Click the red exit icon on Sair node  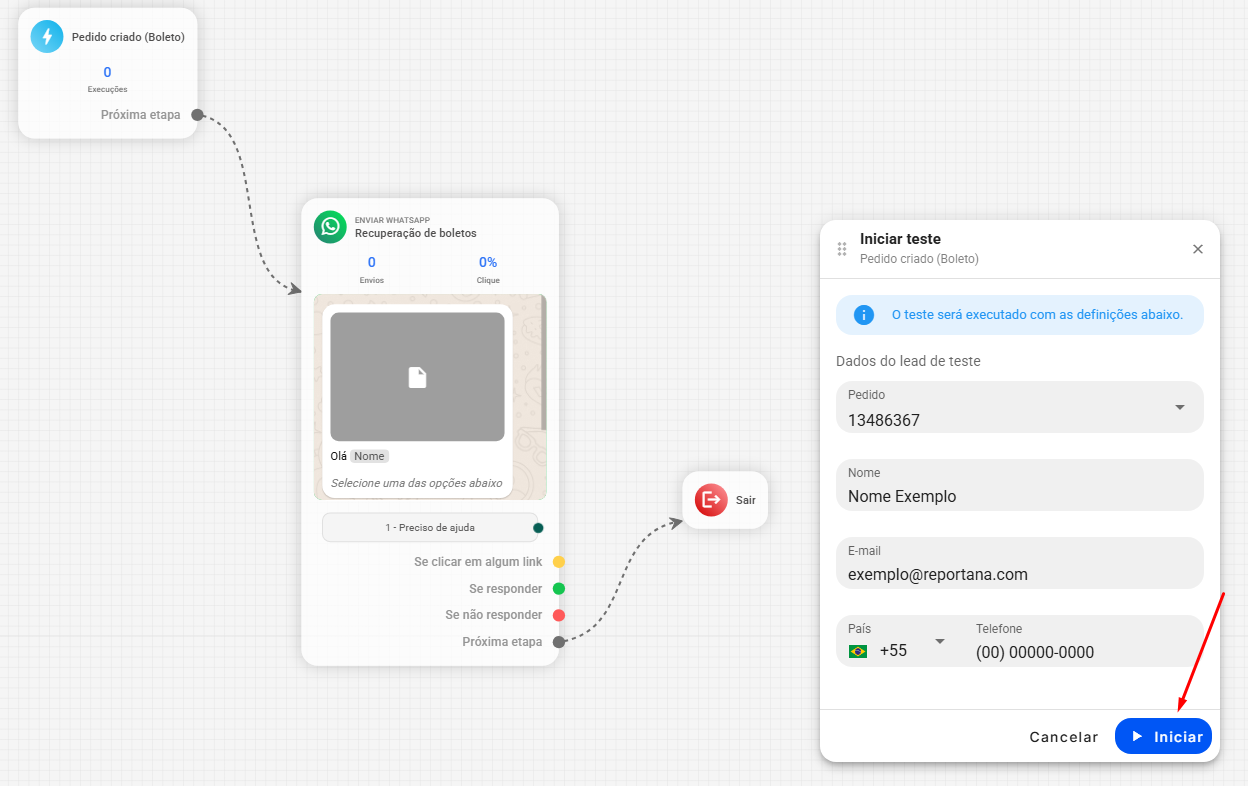[x=711, y=500]
